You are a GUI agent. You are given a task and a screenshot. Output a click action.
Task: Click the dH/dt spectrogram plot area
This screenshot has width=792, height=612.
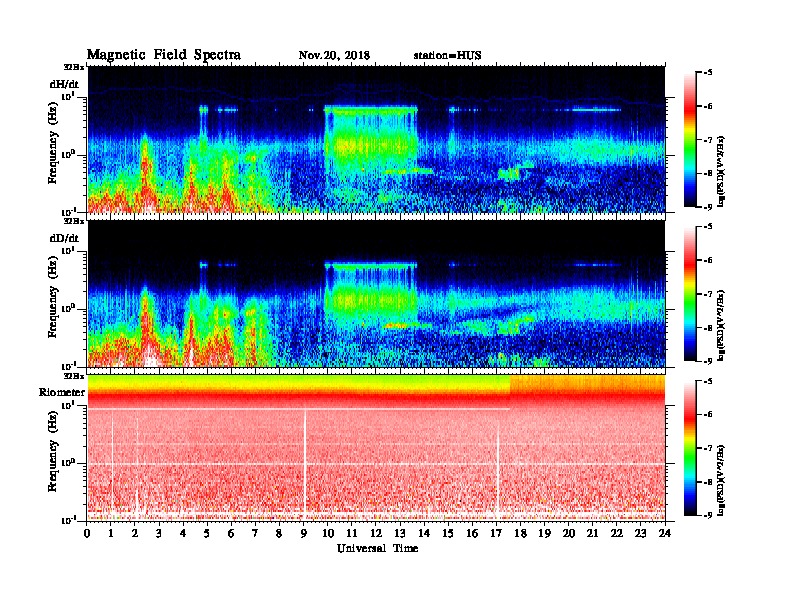376,139
